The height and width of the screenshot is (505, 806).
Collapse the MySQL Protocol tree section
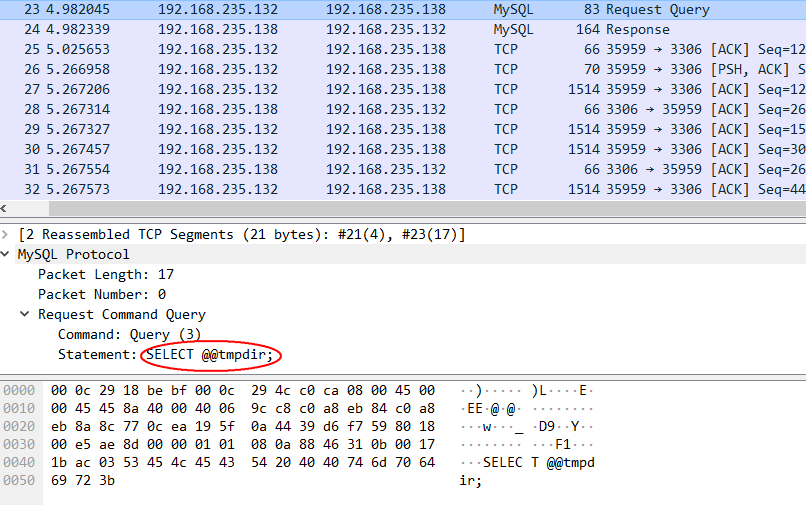pos(8,254)
